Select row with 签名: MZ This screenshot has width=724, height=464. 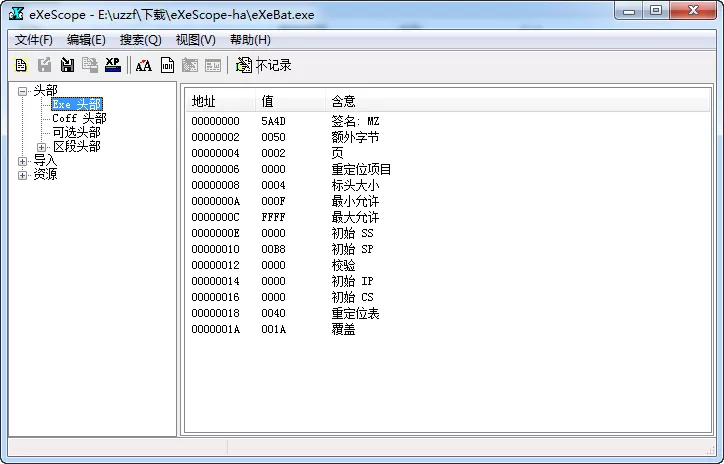(x=447, y=121)
